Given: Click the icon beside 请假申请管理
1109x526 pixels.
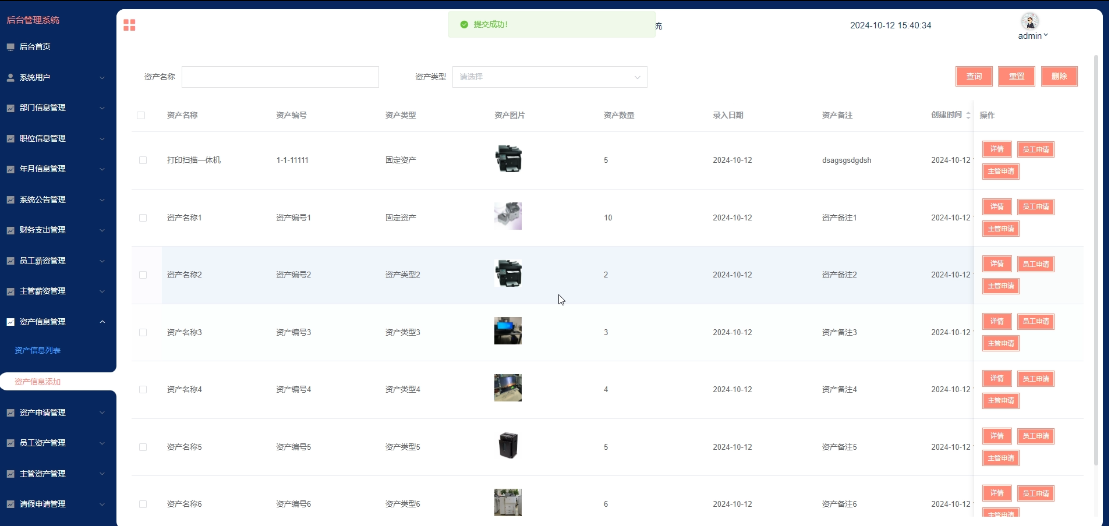Looking at the screenshot, I should [11, 504].
